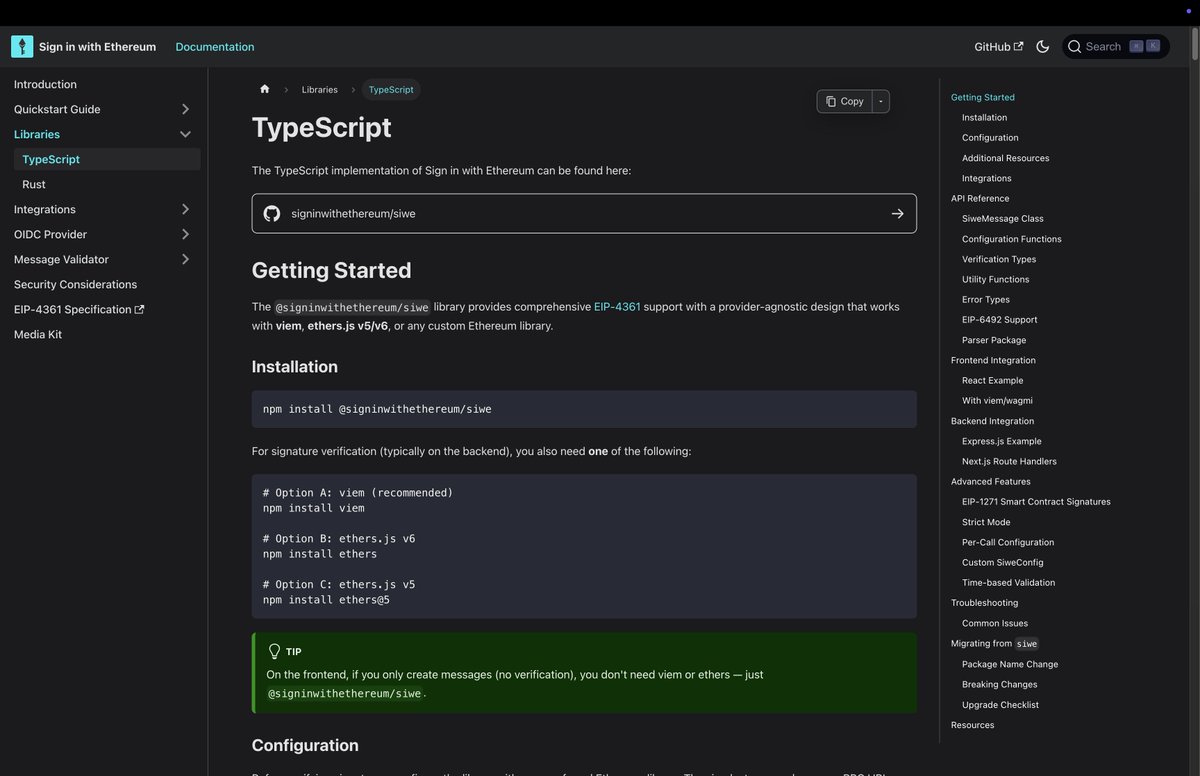
Task: Jump to Per-Call Configuration in contents
Action: click(x=1008, y=542)
